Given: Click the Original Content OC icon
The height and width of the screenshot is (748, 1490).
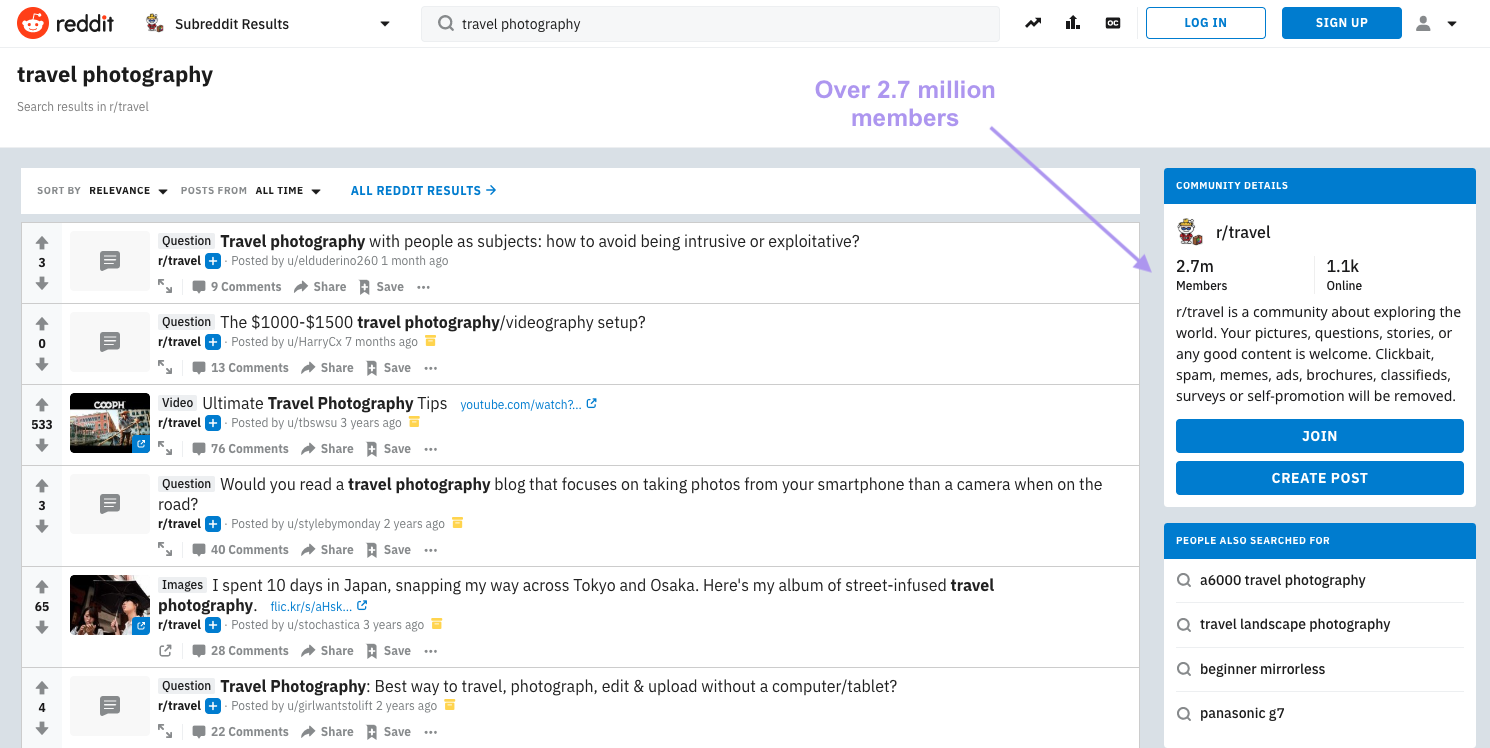Looking at the screenshot, I should (1113, 22).
